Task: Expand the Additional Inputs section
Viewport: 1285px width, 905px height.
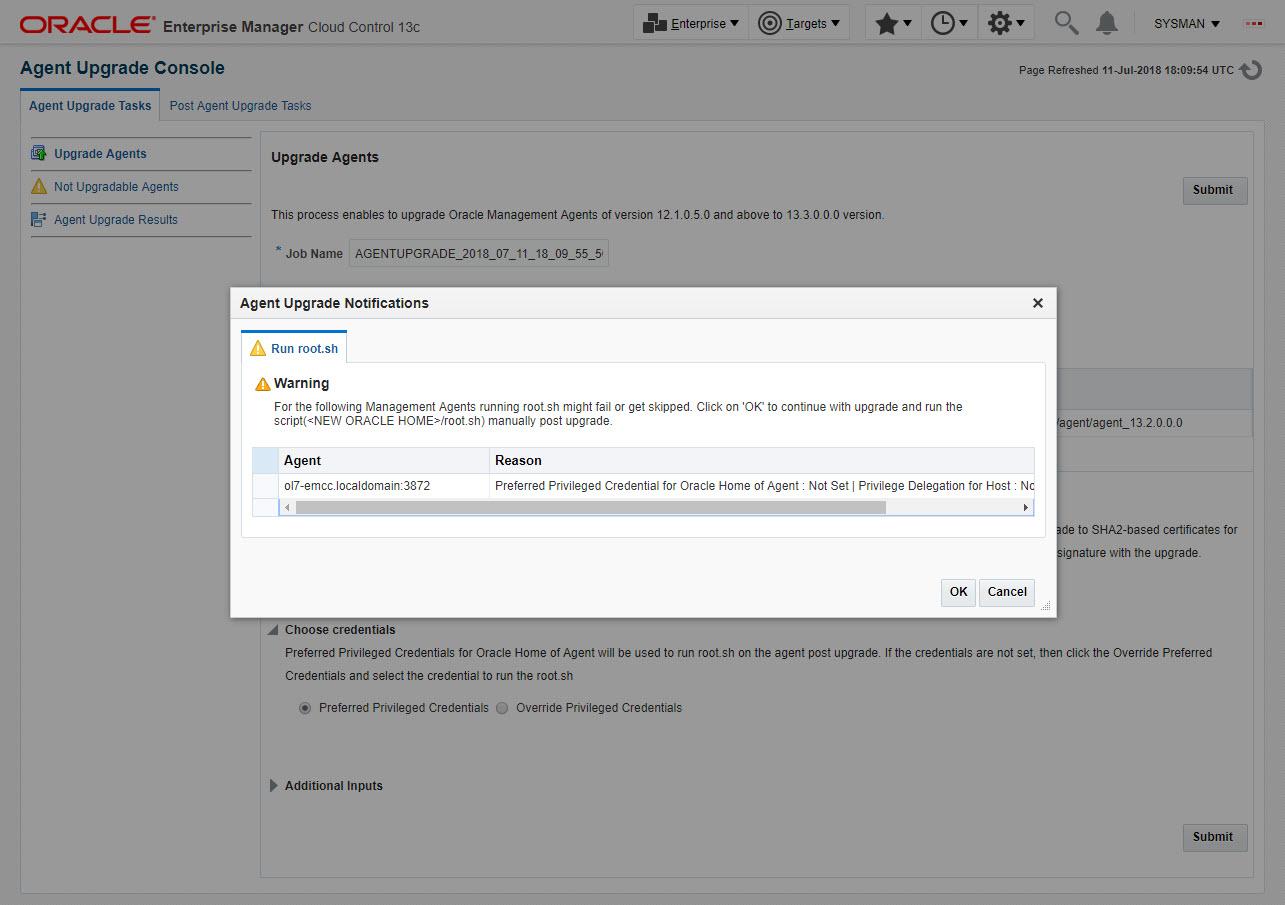Action: click(273, 786)
